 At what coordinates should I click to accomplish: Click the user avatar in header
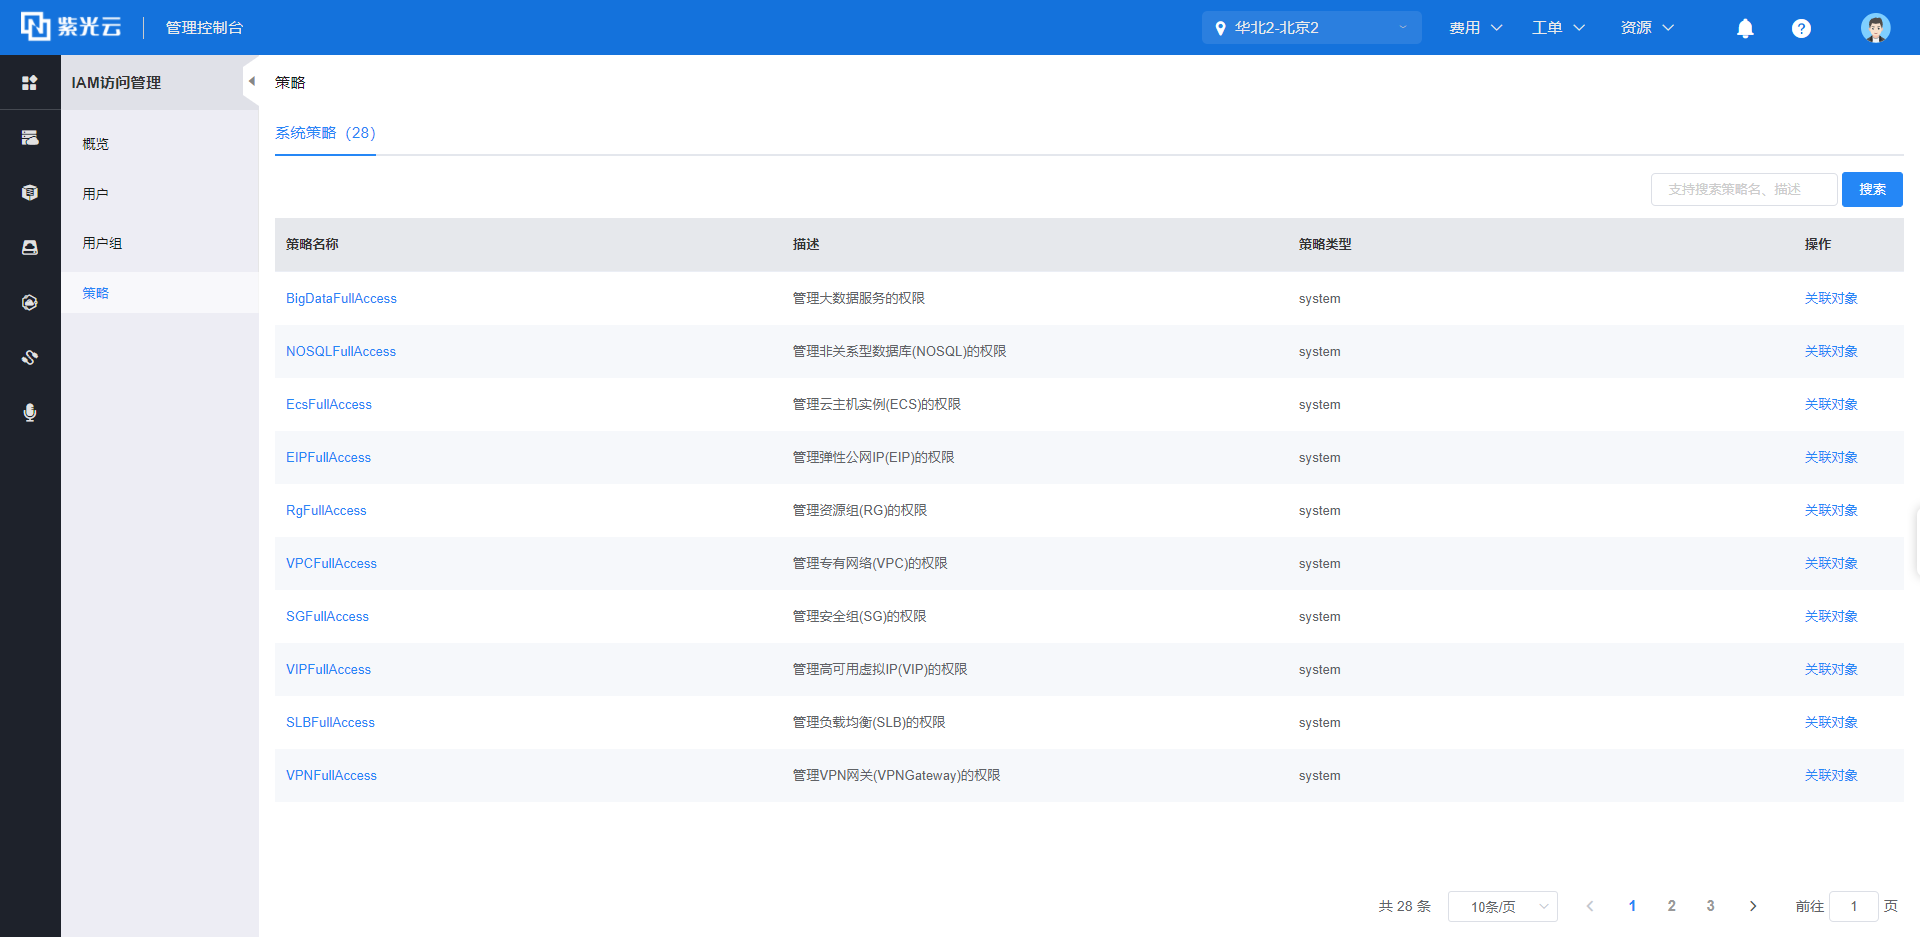pyautogui.click(x=1875, y=28)
